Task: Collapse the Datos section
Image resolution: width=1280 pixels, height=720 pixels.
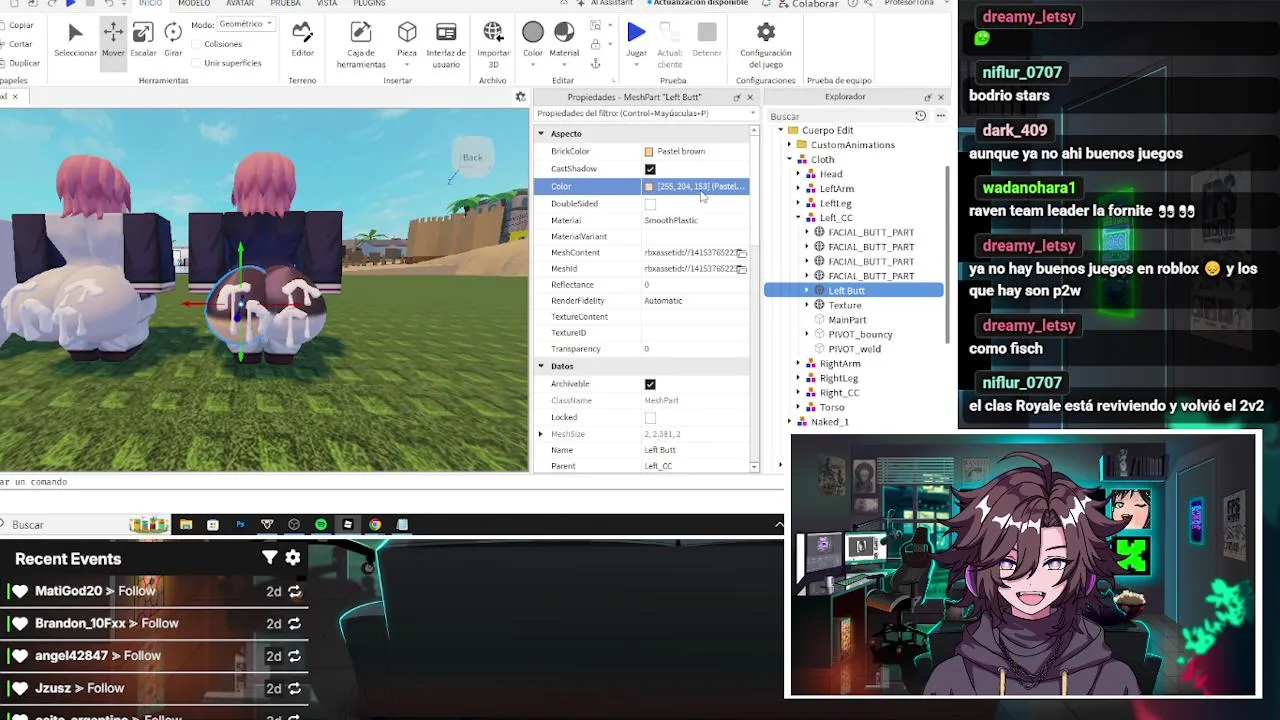Action: 541,366
